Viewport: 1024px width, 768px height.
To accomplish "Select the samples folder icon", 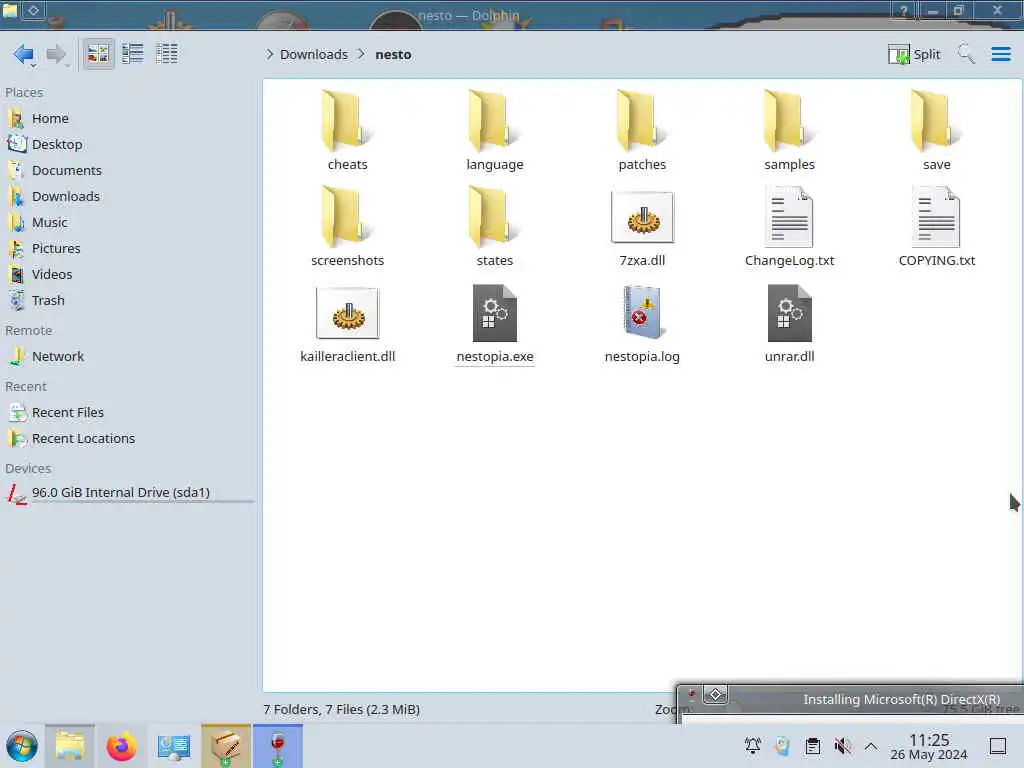I will coord(789,121).
